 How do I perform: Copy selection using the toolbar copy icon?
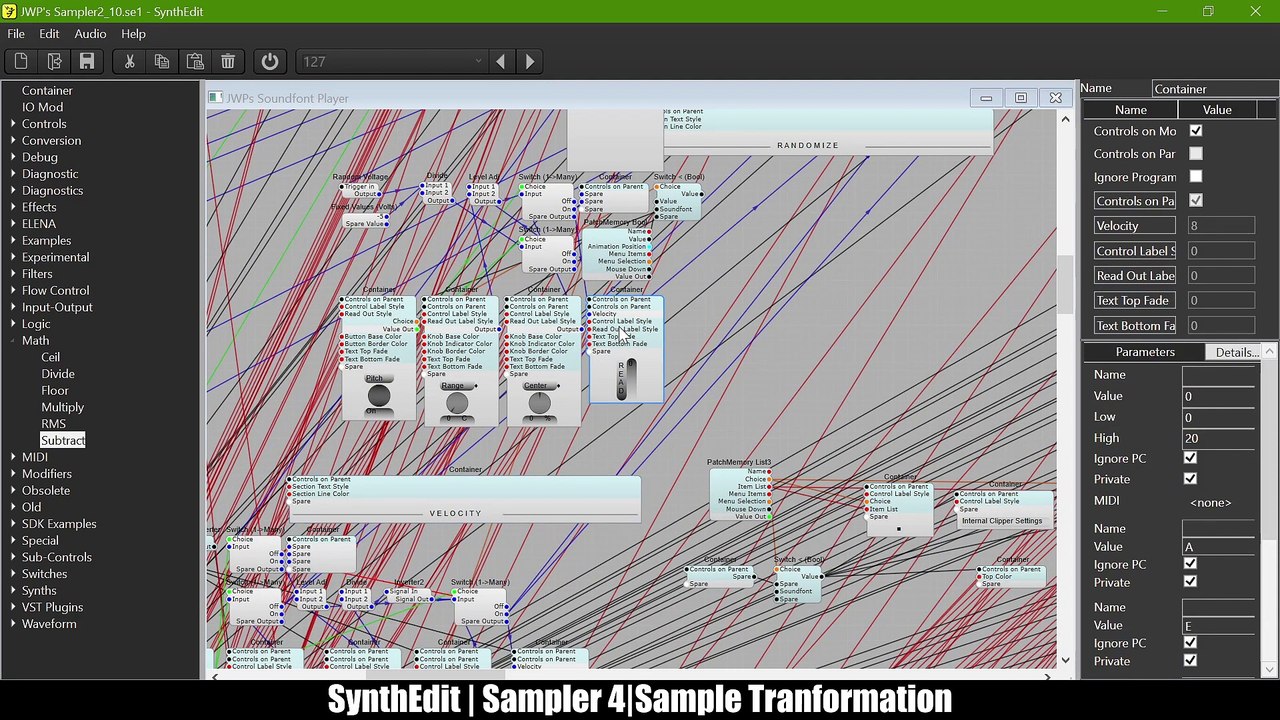coord(162,62)
